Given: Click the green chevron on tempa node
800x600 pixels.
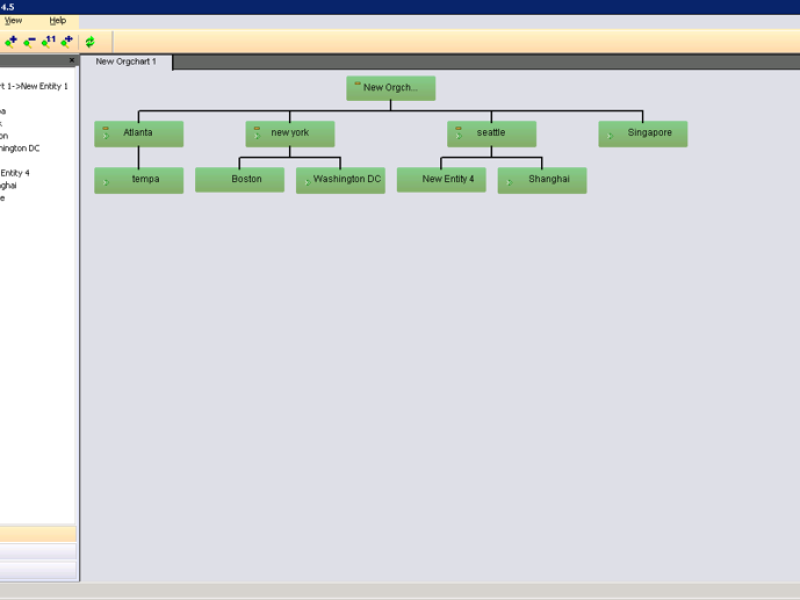Looking at the screenshot, I should coord(106,183).
